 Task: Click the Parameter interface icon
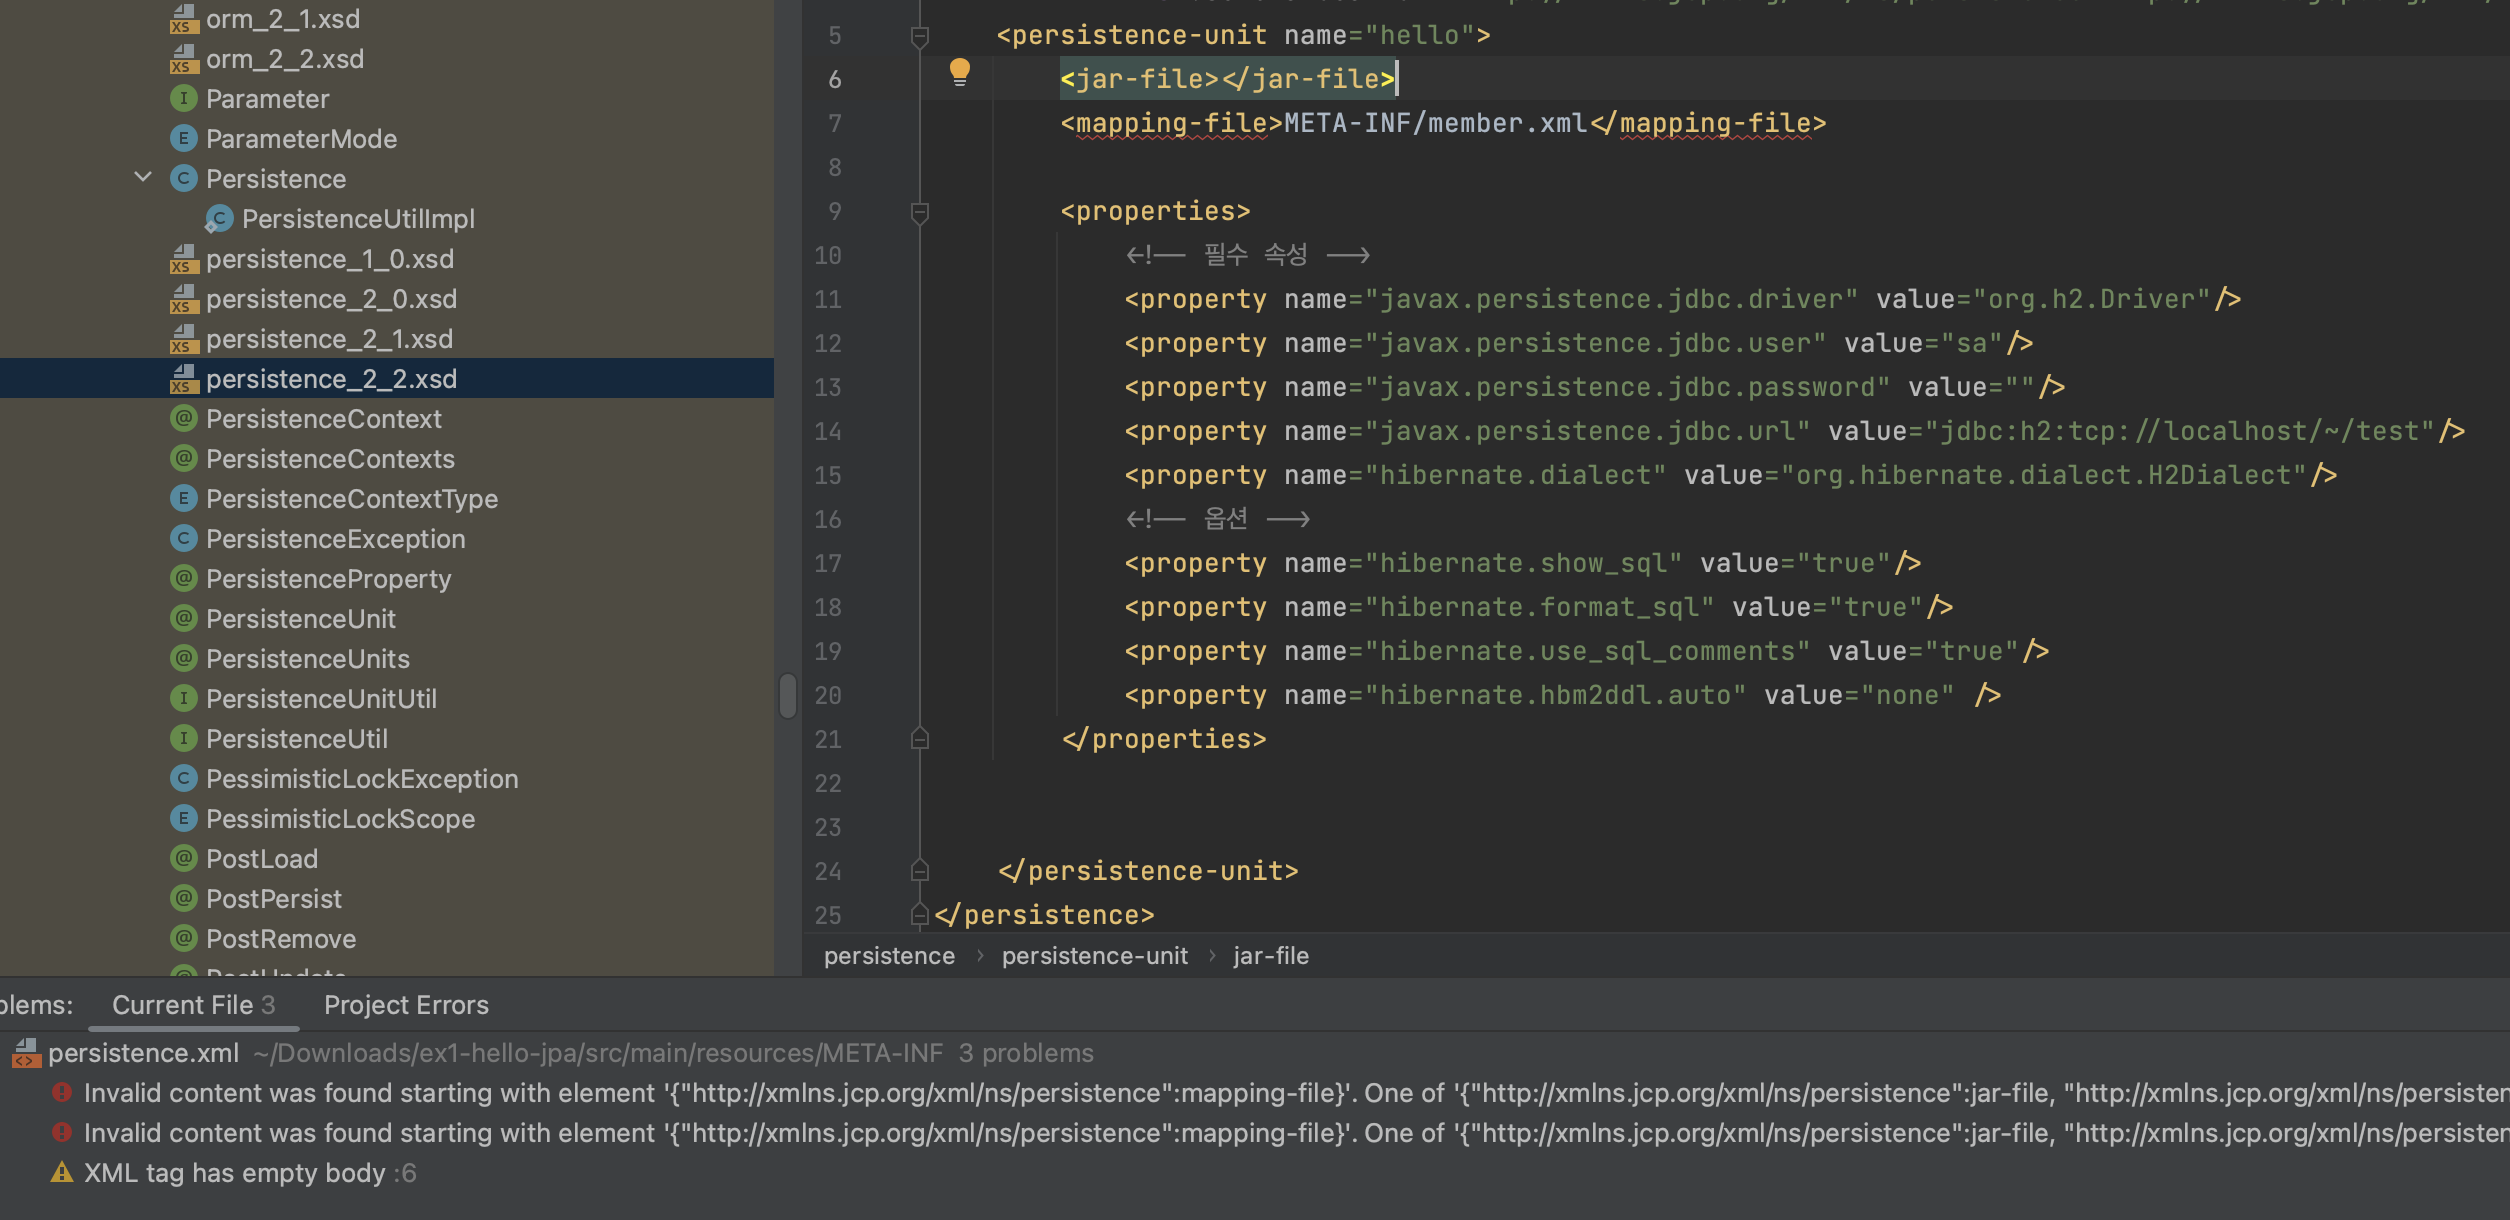(183, 98)
